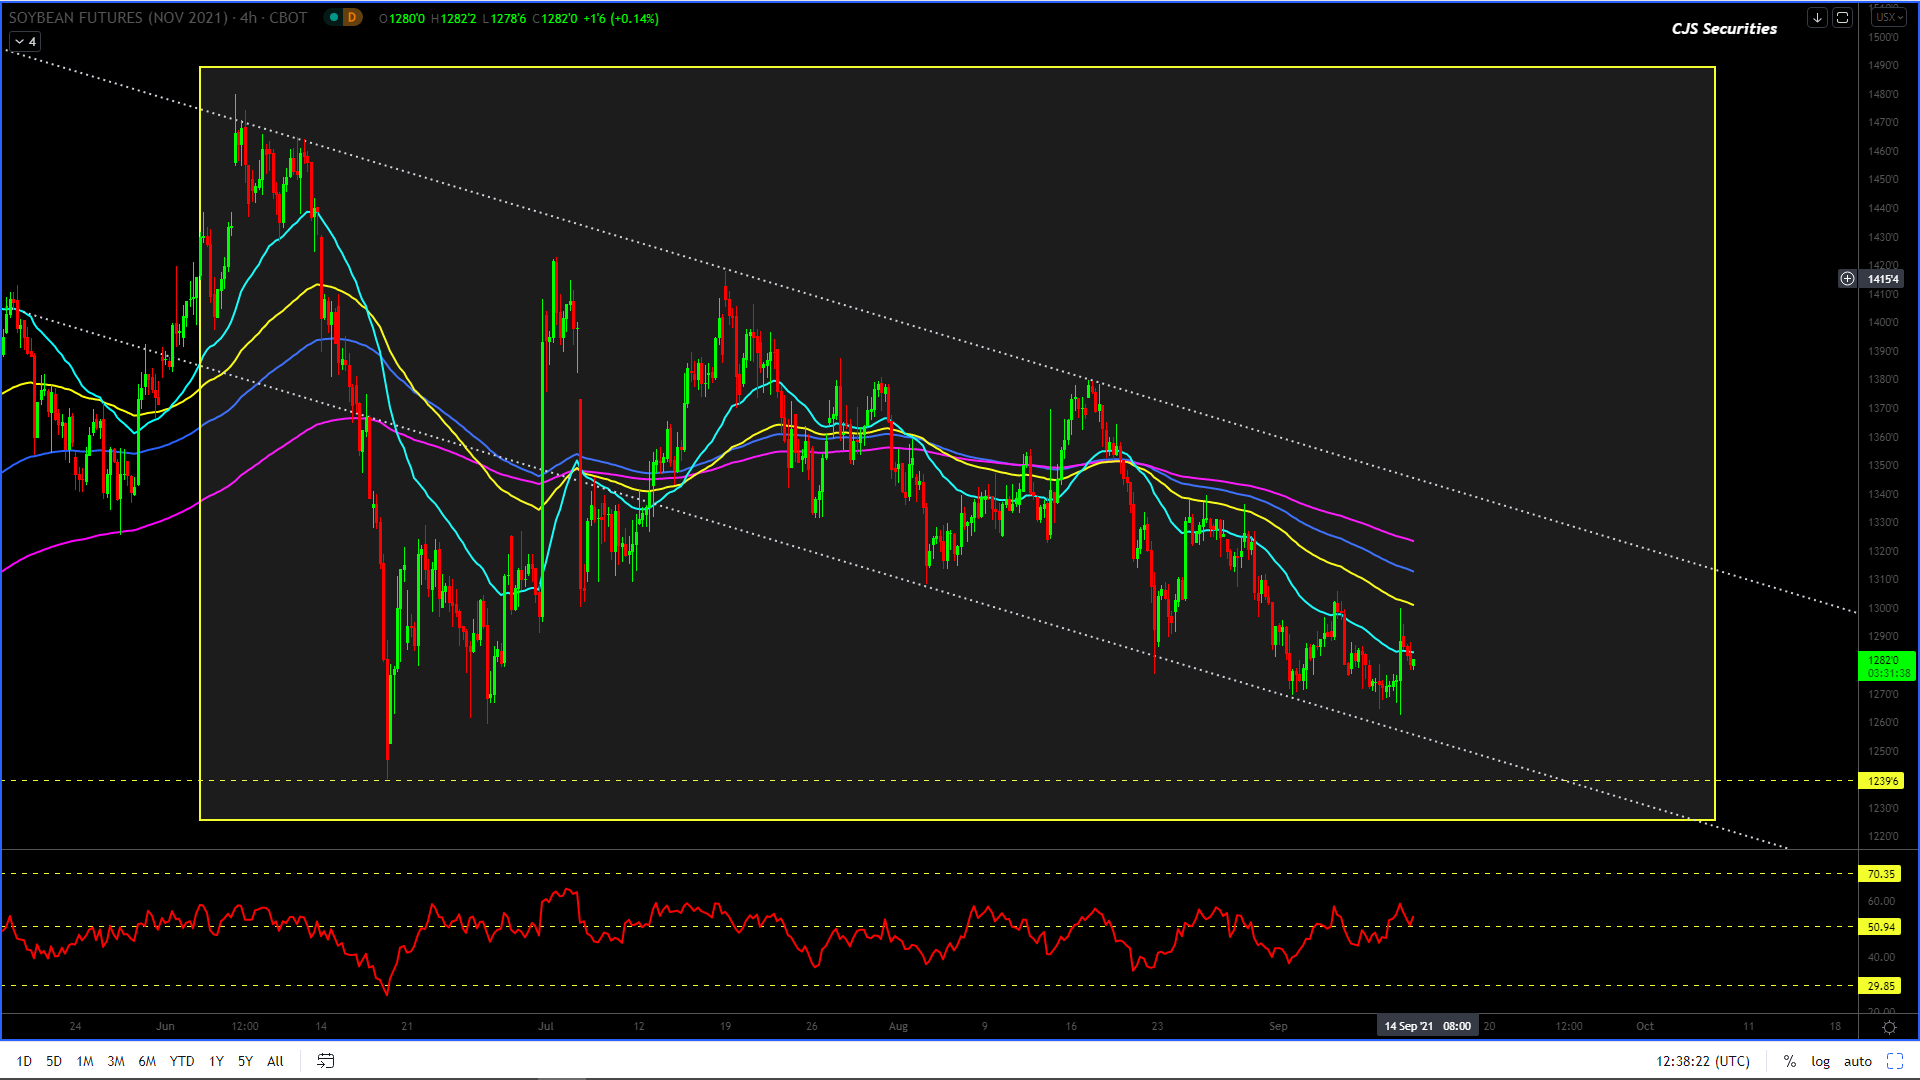Open the USX currency dropdown

[x=1889, y=18]
